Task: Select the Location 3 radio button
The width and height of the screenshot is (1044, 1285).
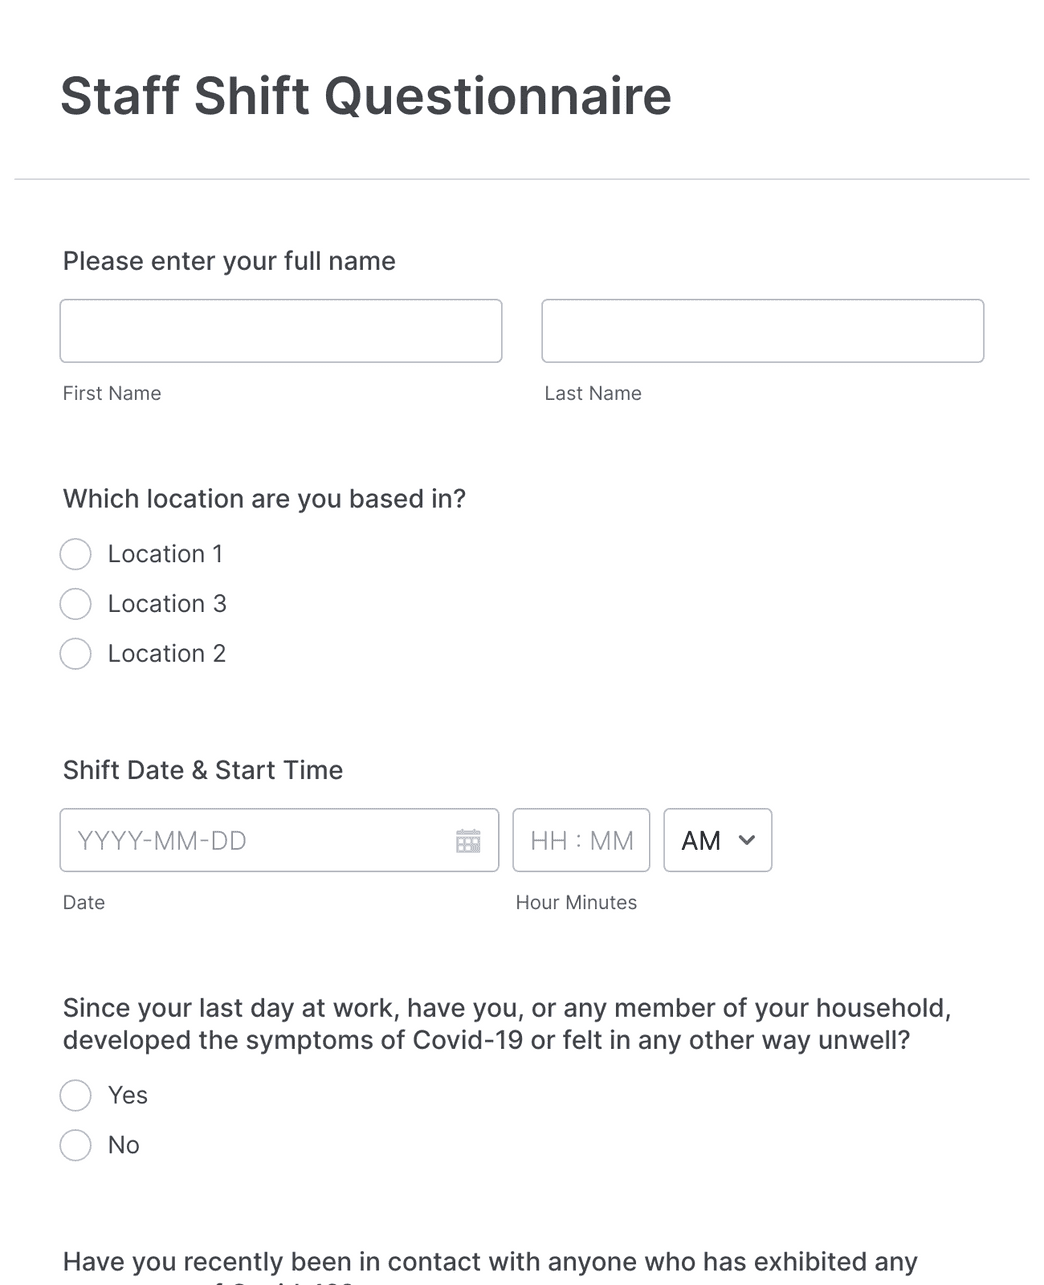Action: (75, 604)
